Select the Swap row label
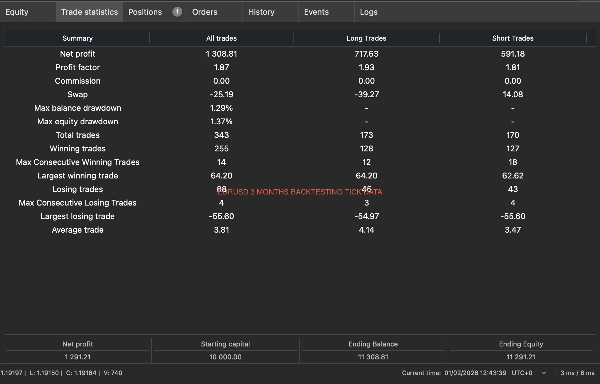Screen dimensions: 600x384 (x=77, y=94)
